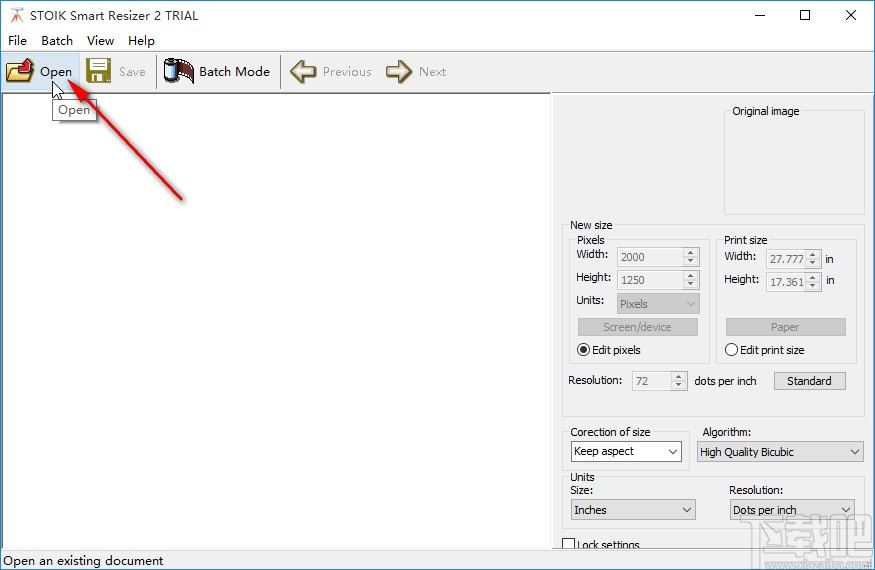Click the pixel Width field showing 2000
Image resolution: width=875 pixels, height=570 pixels.
(650, 257)
